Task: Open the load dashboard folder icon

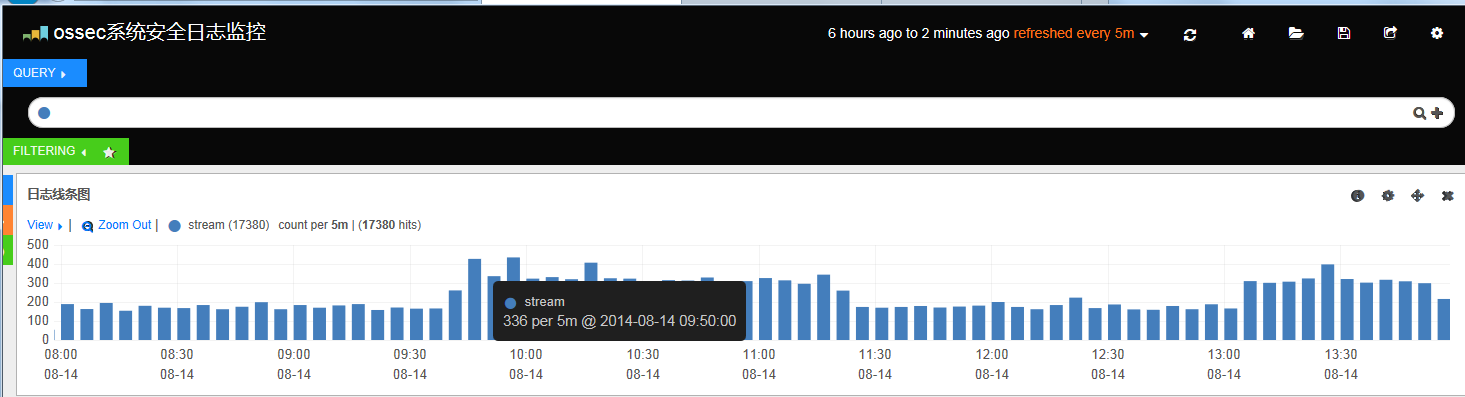Action: (1296, 33)
